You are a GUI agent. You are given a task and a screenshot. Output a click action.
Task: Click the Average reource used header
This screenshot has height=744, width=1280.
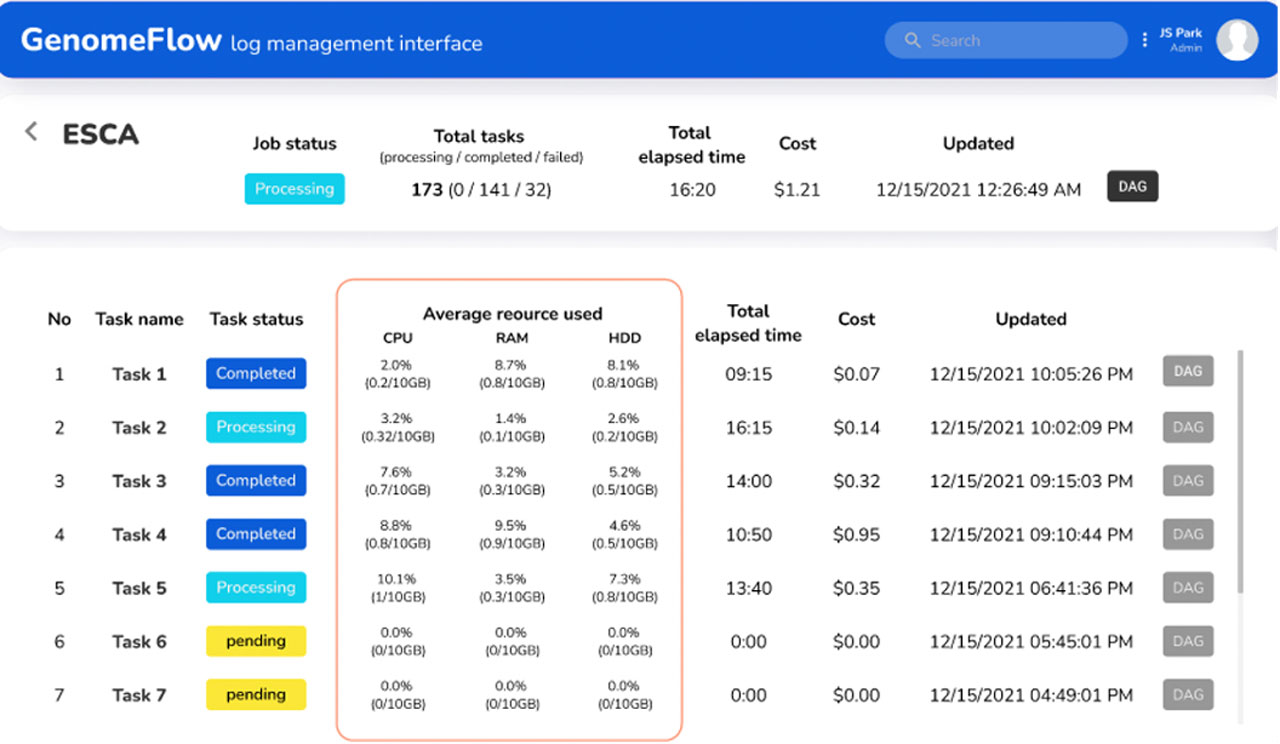click(x=512, y=314)
